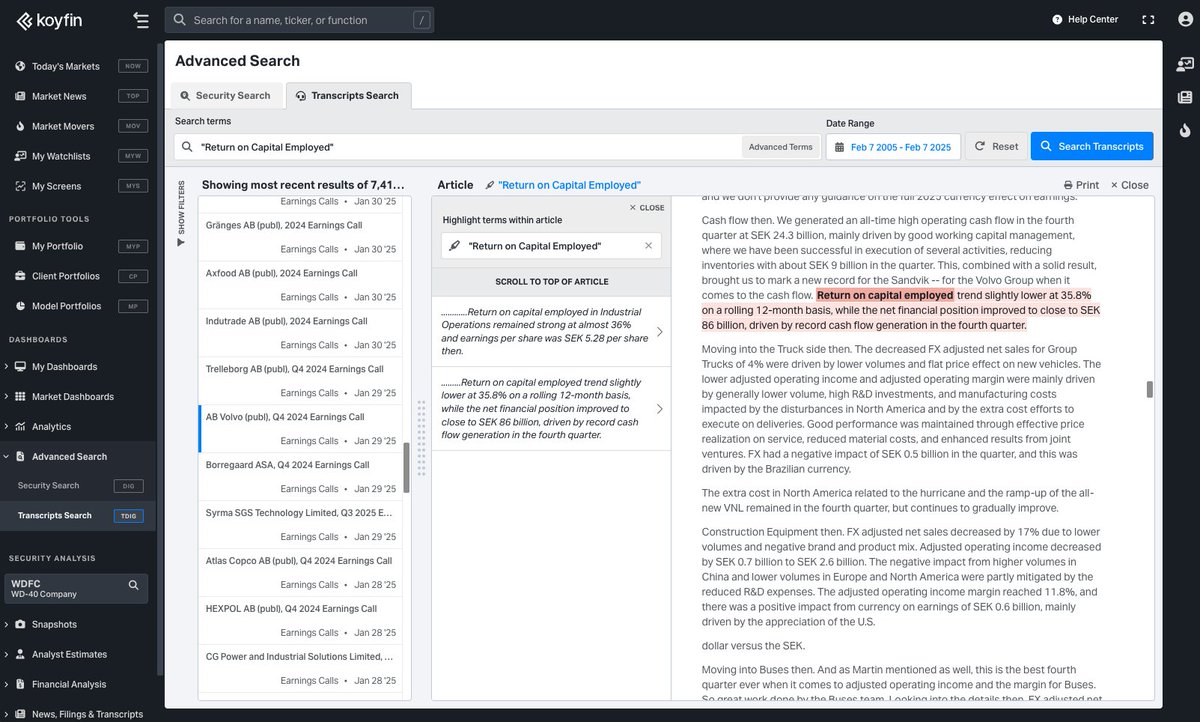Click Today's Markets globe icon
Screen dimensions: 1200x722
click(20, 66)
